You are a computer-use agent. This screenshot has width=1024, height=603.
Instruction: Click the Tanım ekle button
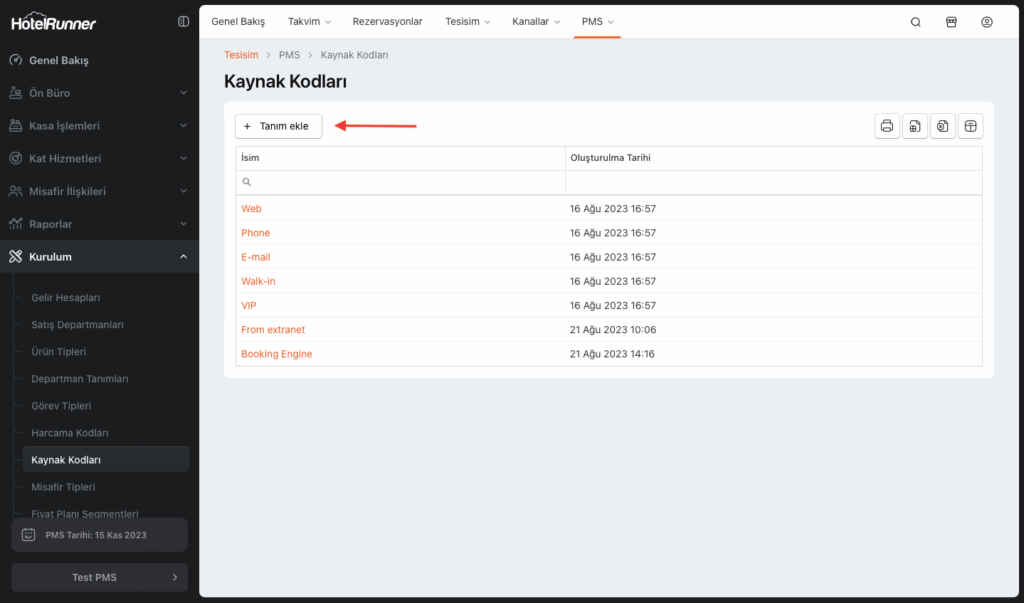point(278,126)
